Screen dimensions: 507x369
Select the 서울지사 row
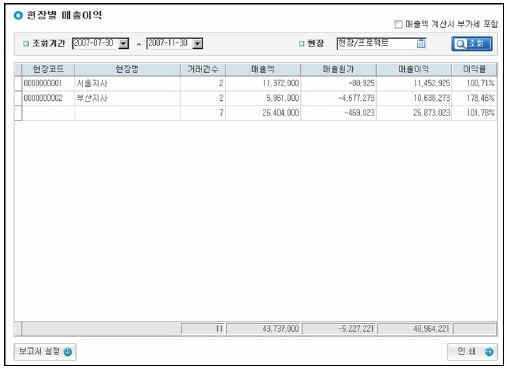pos(256,83)
